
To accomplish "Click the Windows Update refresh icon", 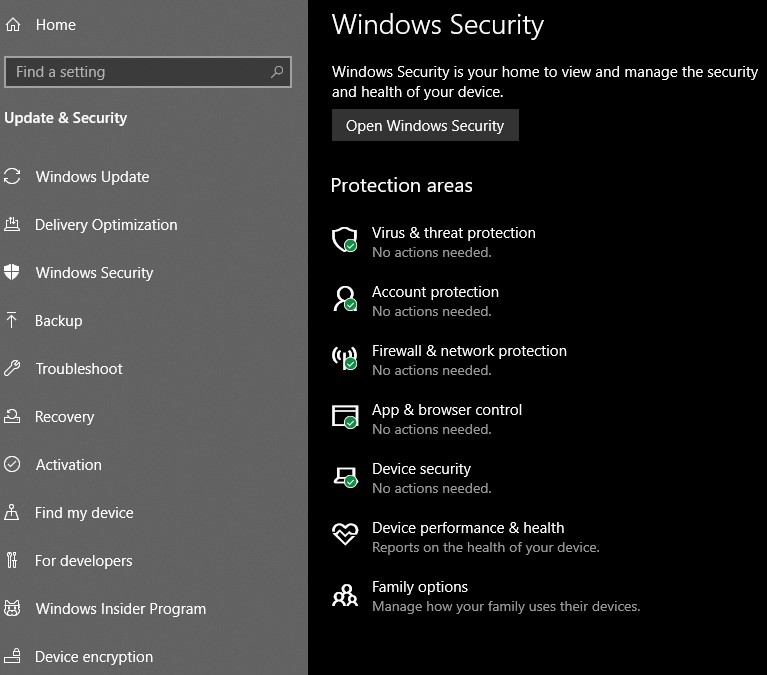I will pyautogui.click(x=12, y=177).
